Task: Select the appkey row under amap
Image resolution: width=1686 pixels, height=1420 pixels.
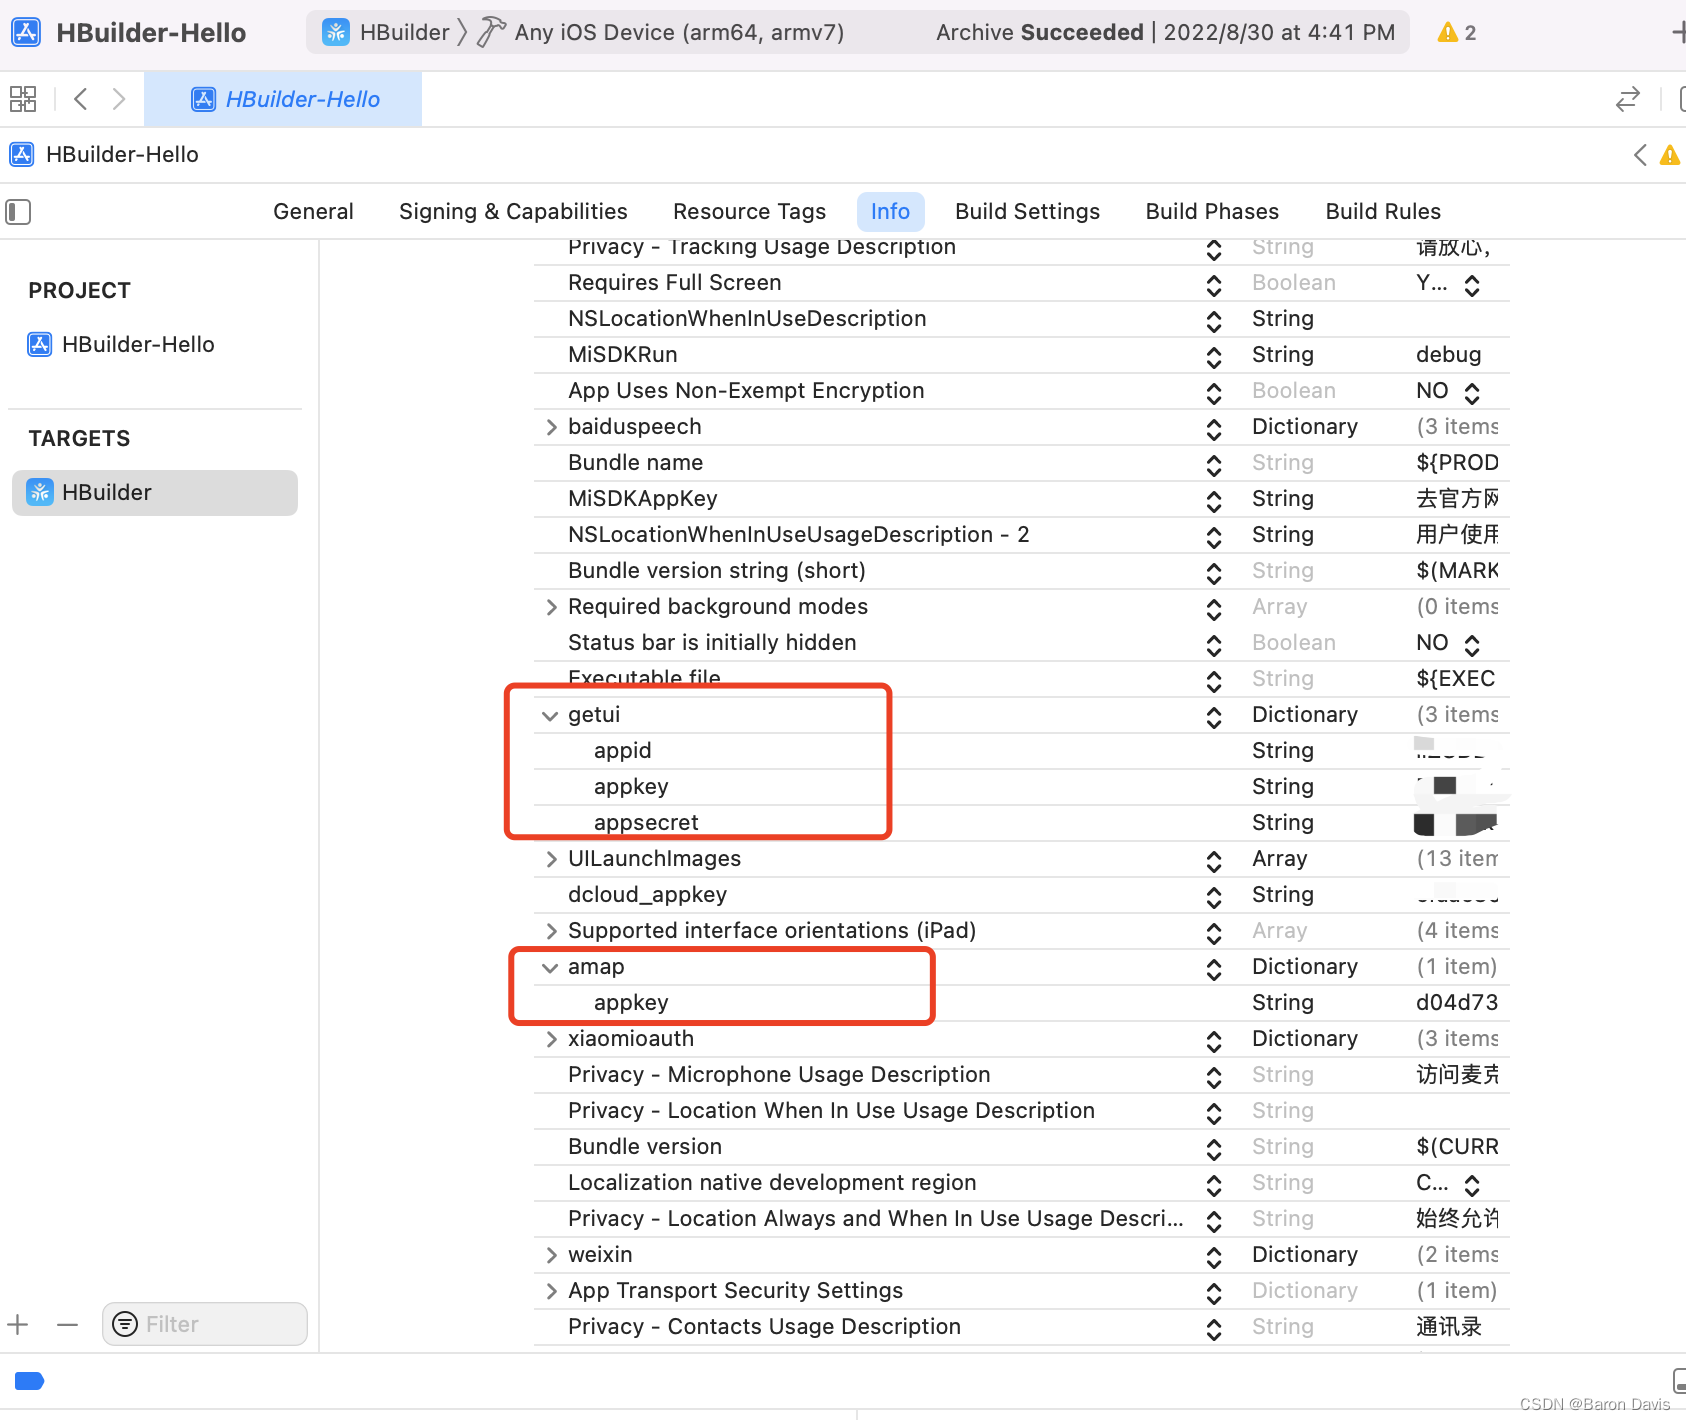Action: (x=1021, y=1003)
